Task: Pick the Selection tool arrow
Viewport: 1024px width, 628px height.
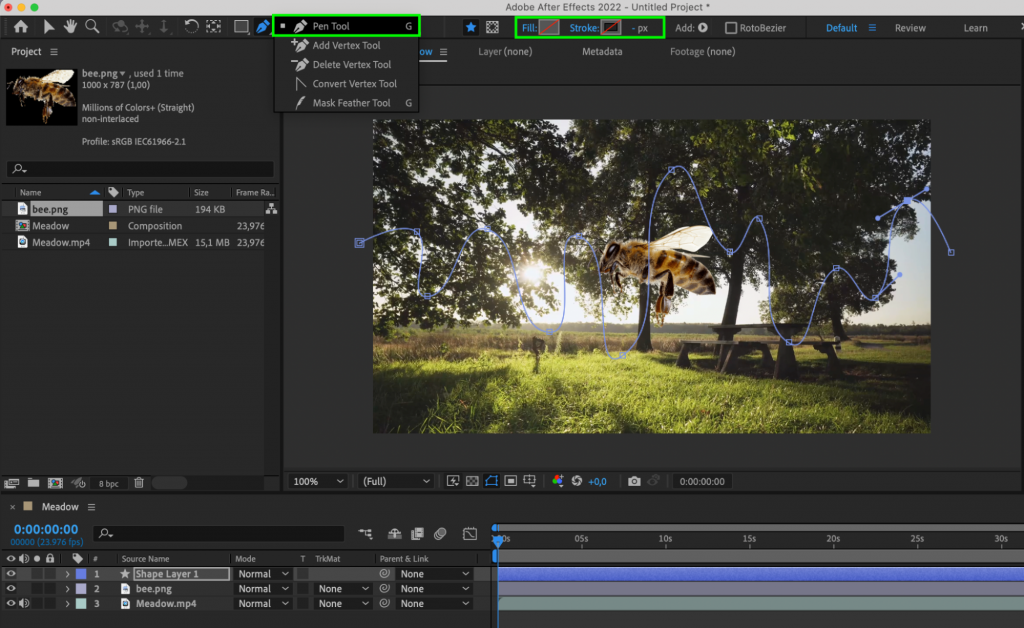Action: click(x=48, y=27)
